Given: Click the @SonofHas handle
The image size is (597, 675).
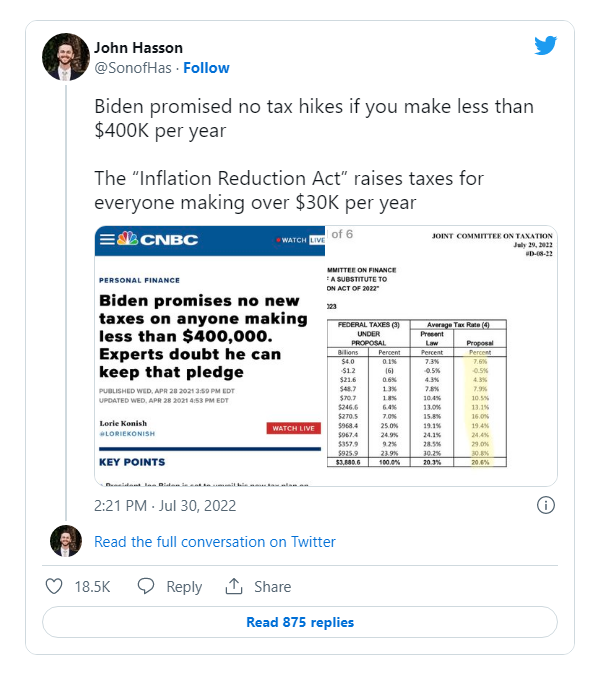Looking at the screenshot, I should pos(133,68).
